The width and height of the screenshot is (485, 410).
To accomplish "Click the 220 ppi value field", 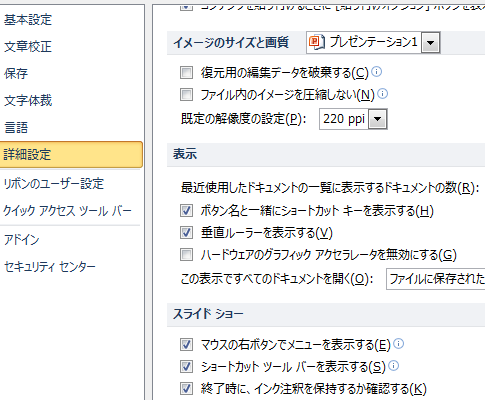I will pos(344,119).
